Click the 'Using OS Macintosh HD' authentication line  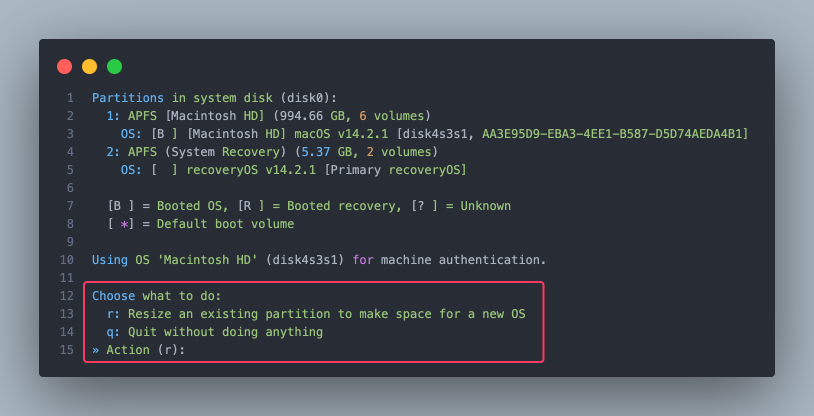[319, 260]
